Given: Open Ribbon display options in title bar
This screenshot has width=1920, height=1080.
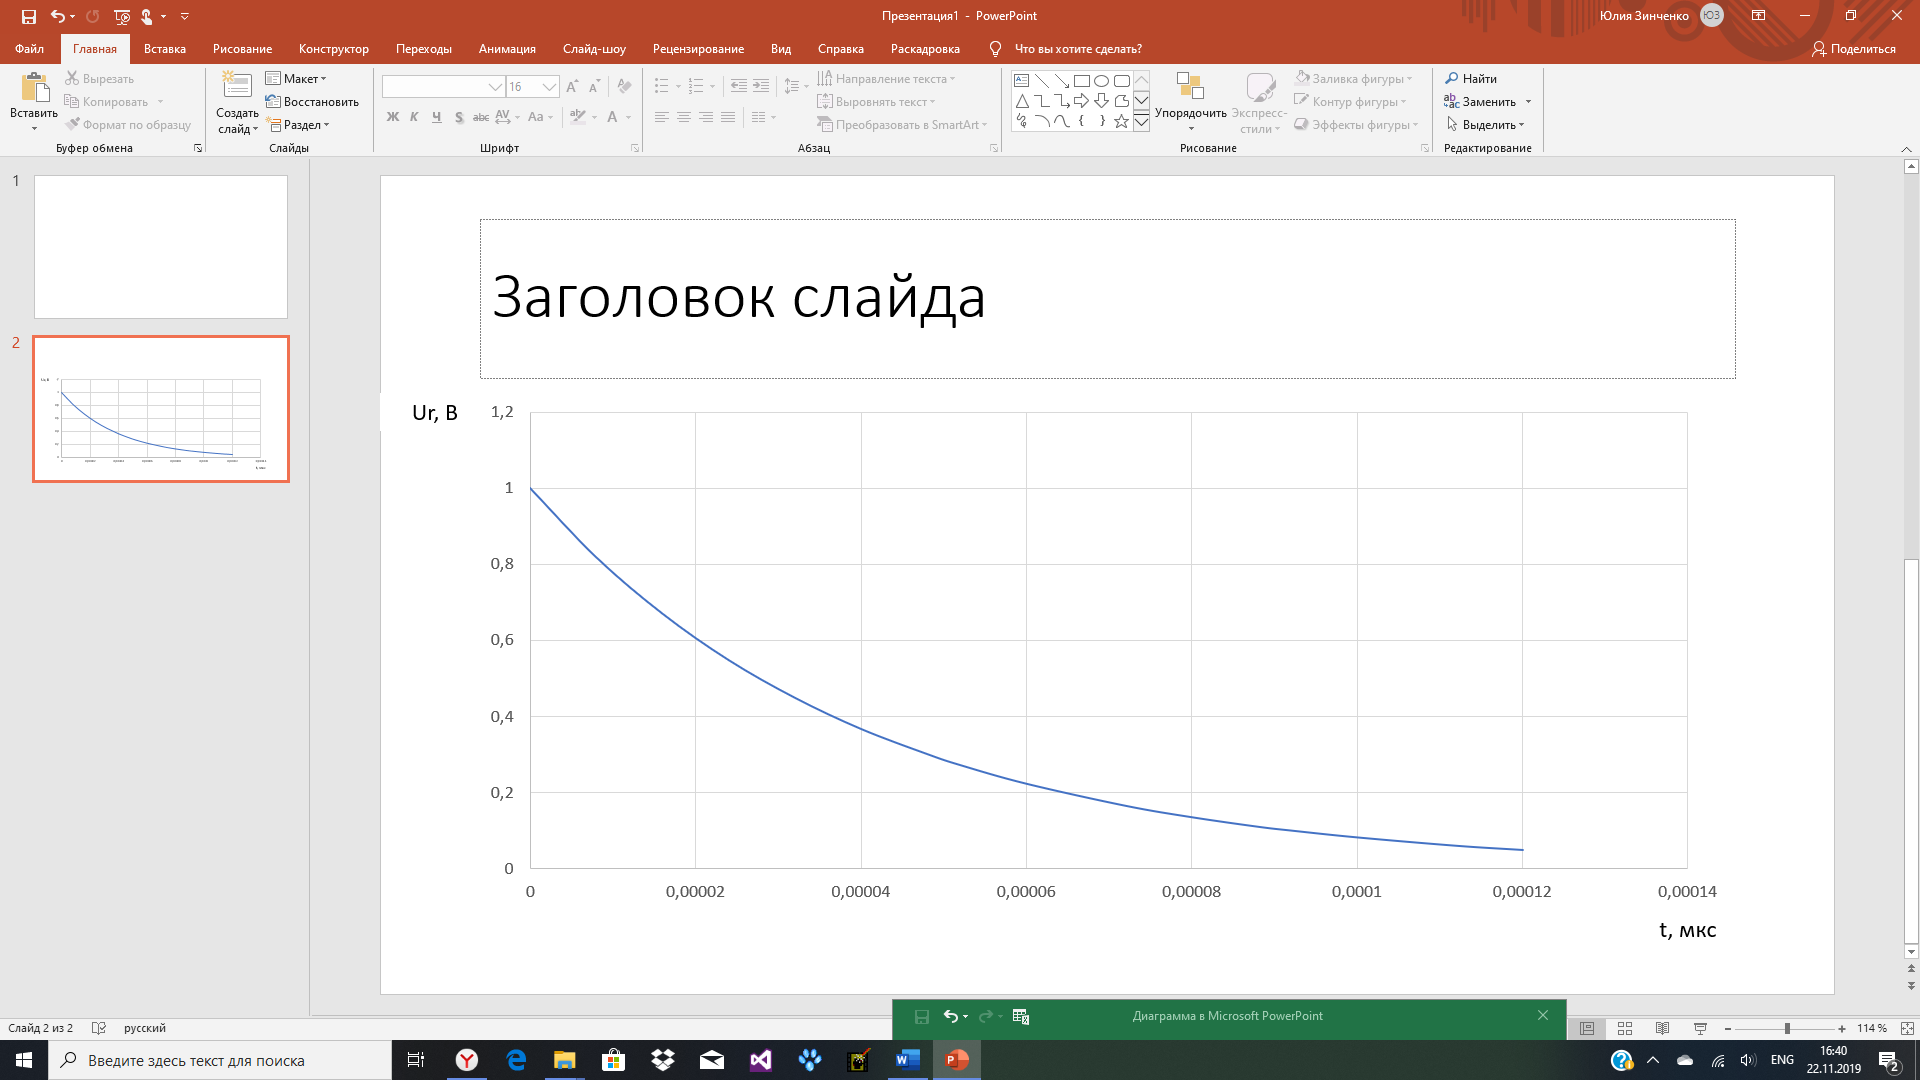Looking at the screenshot, I should (1758, 16).
